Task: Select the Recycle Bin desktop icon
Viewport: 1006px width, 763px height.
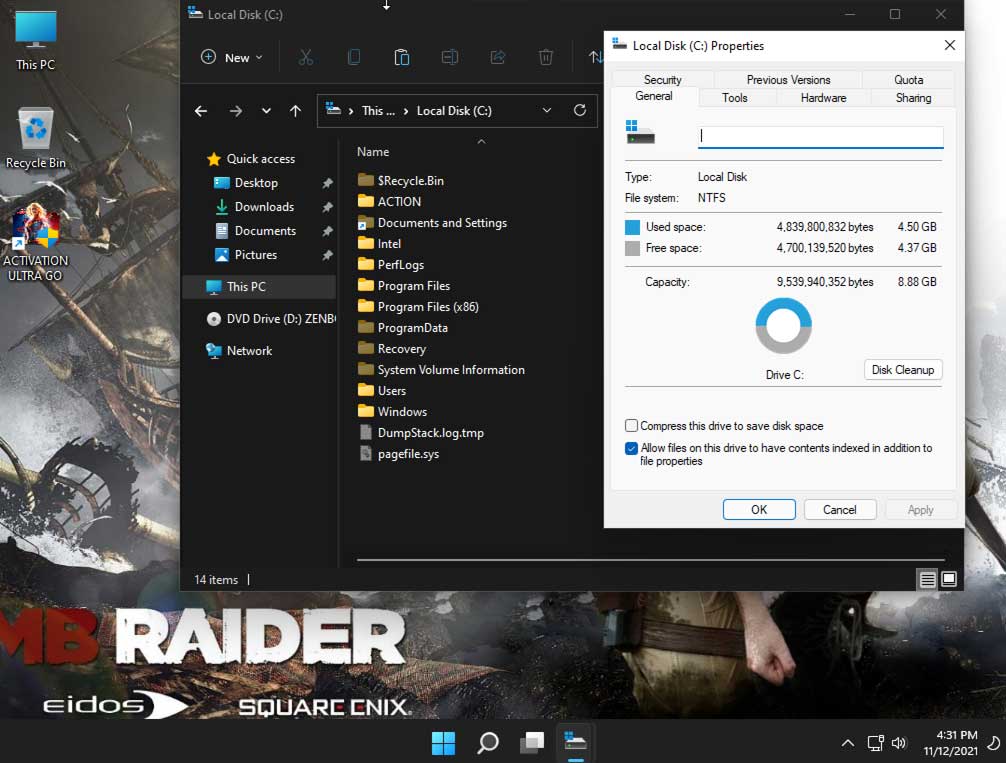Action: coord(35,139)
